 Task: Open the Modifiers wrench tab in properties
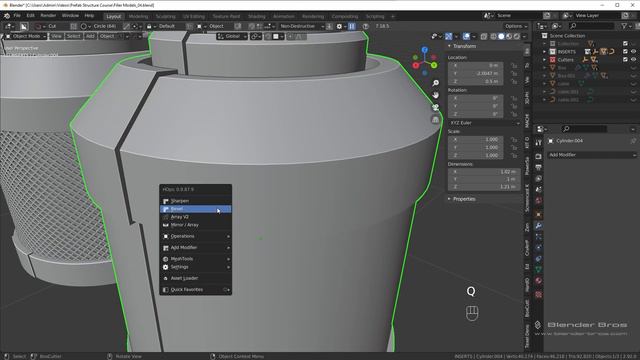click(538, 226)
